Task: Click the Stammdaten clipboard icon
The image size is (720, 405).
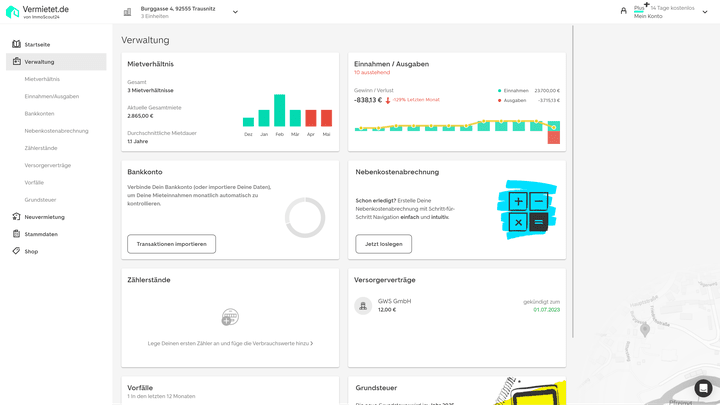Action: coord(16,234)
